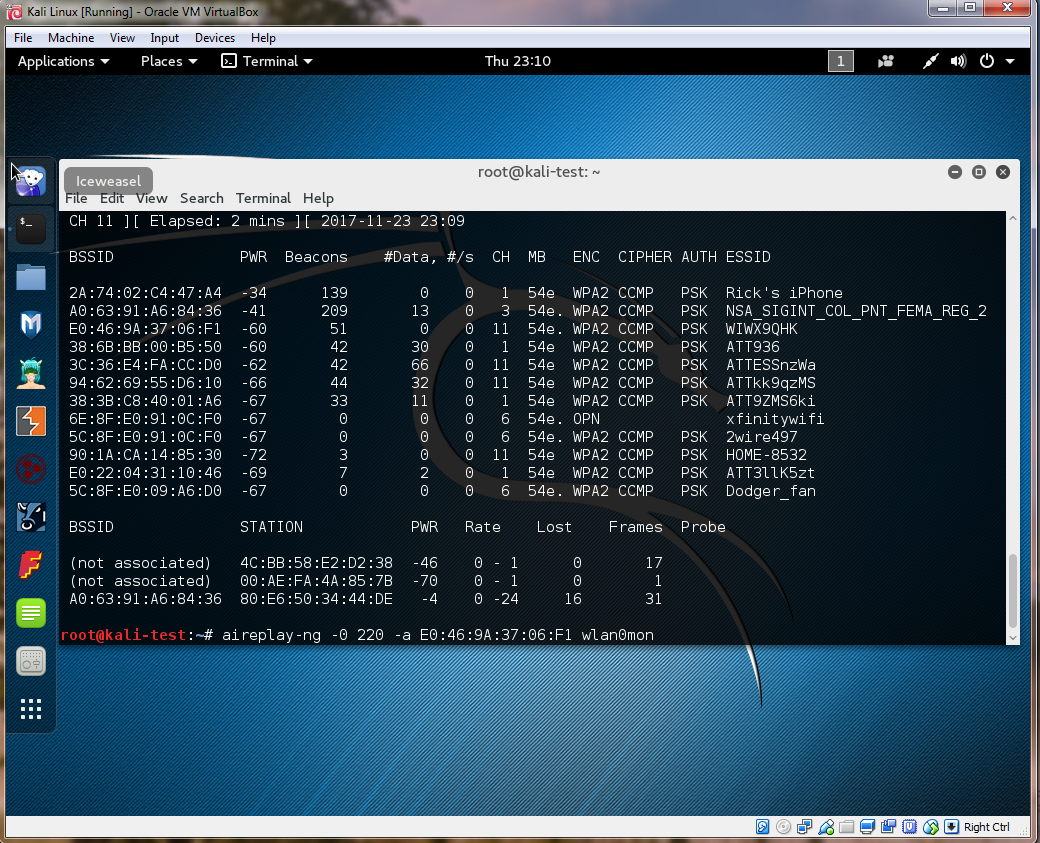Viewport: 1040px width, 843px height.
Task: Open the terminal window Terminal menu
Action: coord(263,198)
